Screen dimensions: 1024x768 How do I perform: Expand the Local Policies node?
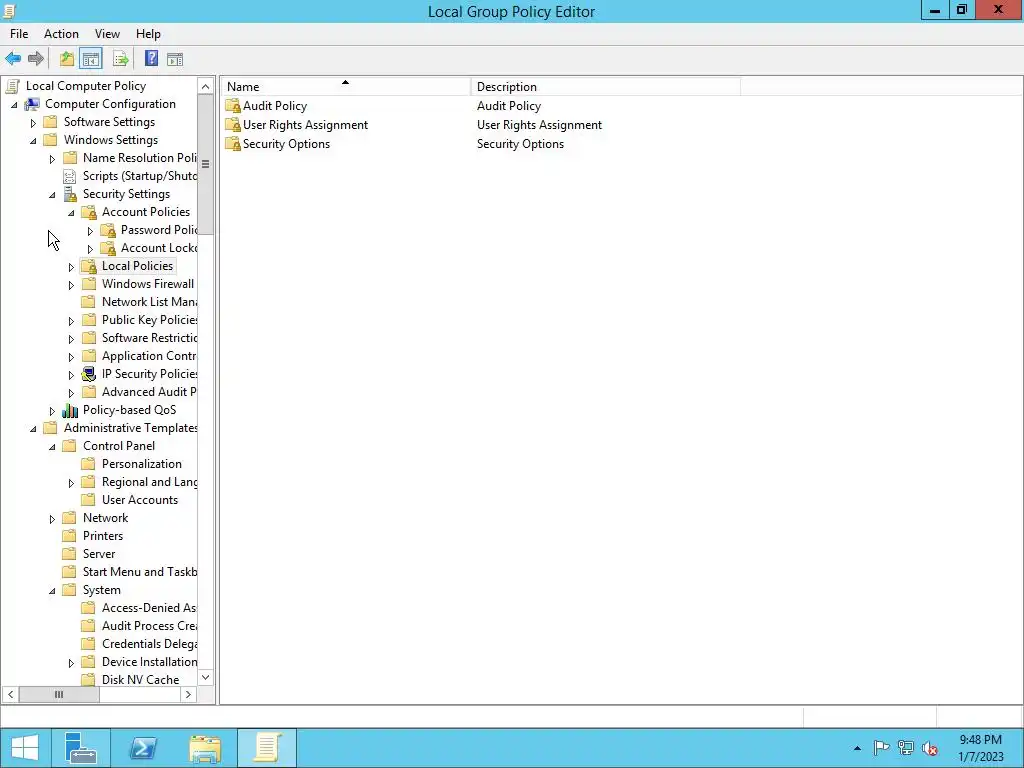[x=71, y=267]
